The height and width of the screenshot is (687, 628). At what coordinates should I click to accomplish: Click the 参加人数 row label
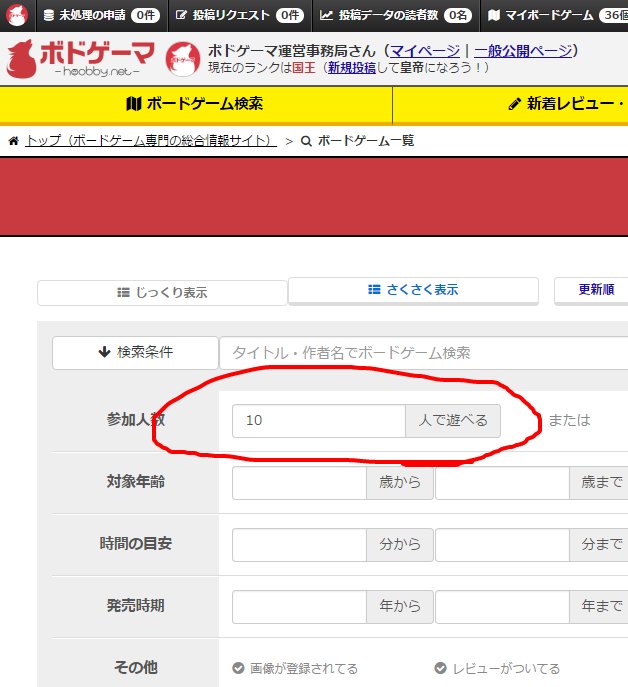135,420
